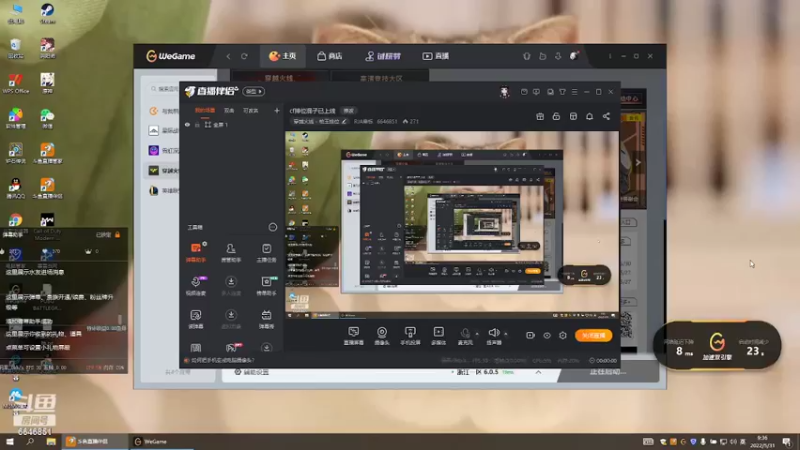Viewport: 800px width, 450px height.
Task: Advance the WeGame banner with the right arrow
Action: click(638, 163)
